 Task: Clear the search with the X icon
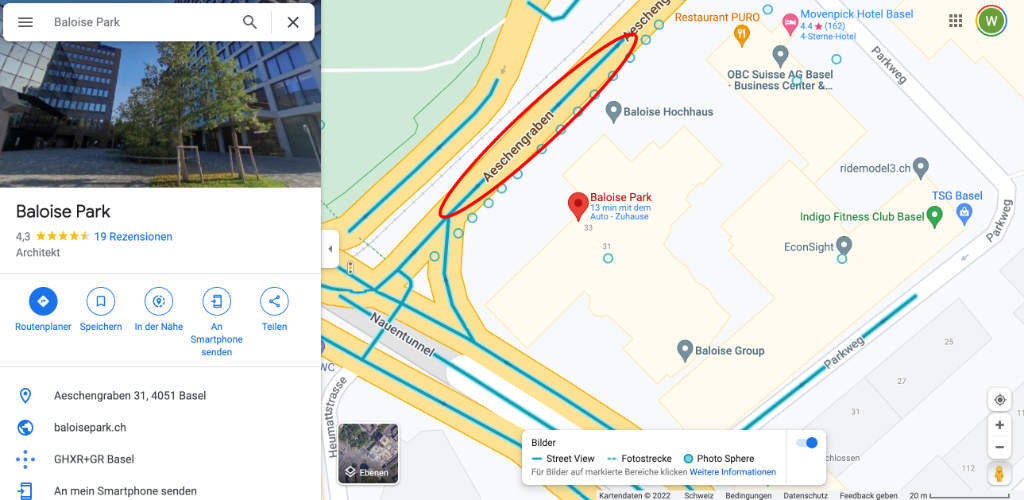tap(293, 22)
